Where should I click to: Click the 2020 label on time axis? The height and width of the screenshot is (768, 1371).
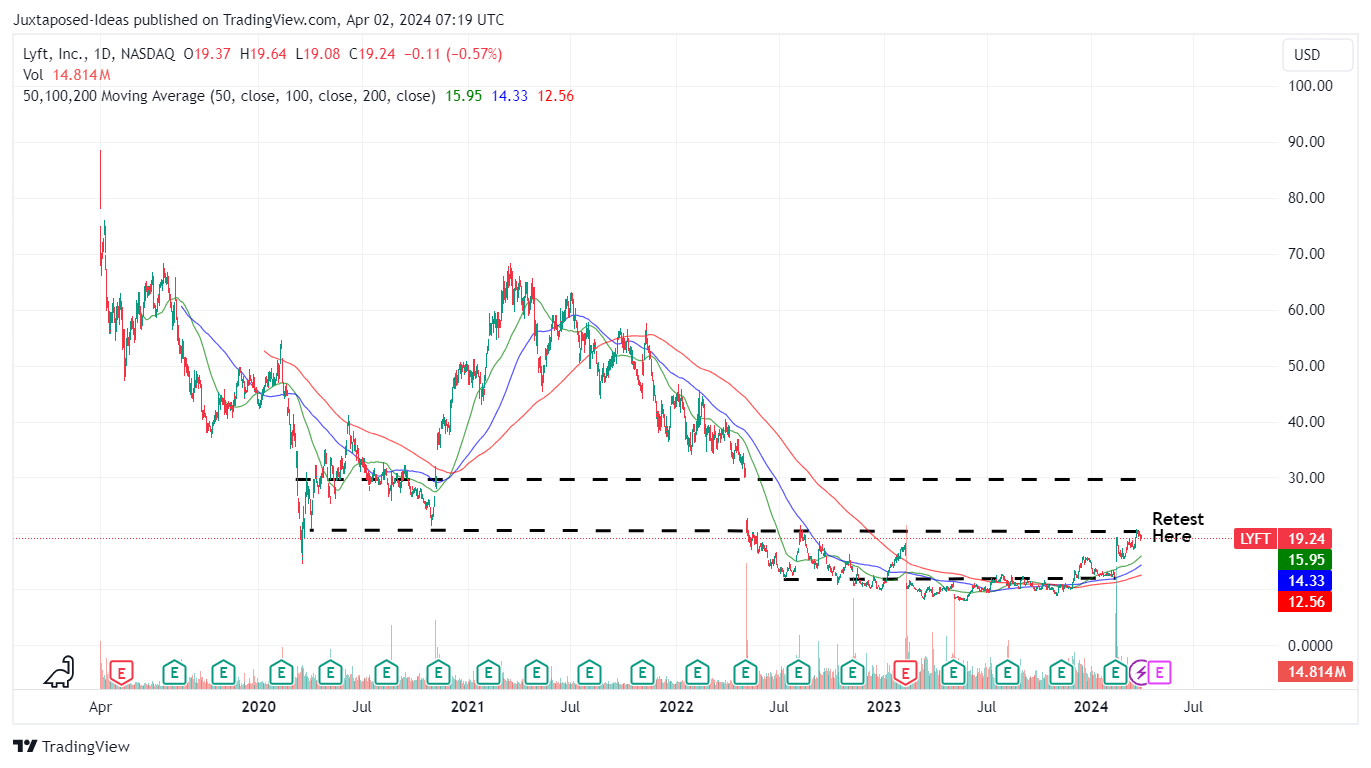click(x=259, y=708)
